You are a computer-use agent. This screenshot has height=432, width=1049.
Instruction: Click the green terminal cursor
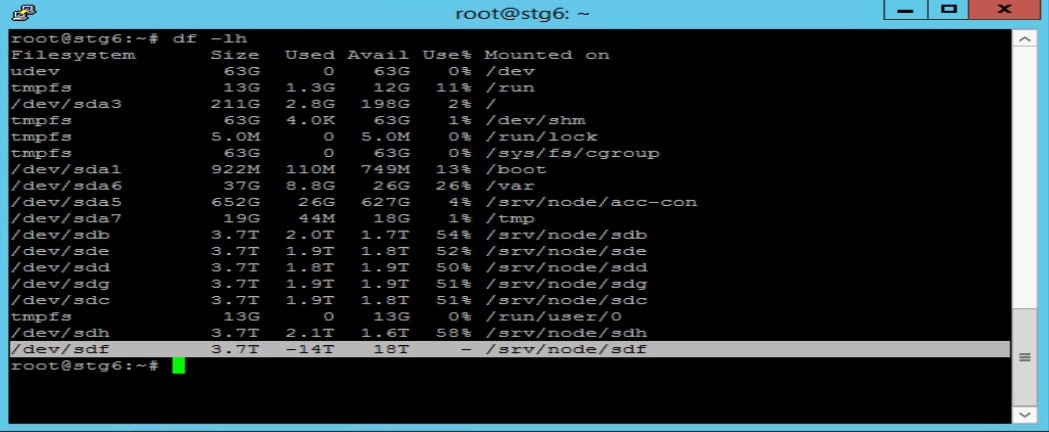(178, 366)
